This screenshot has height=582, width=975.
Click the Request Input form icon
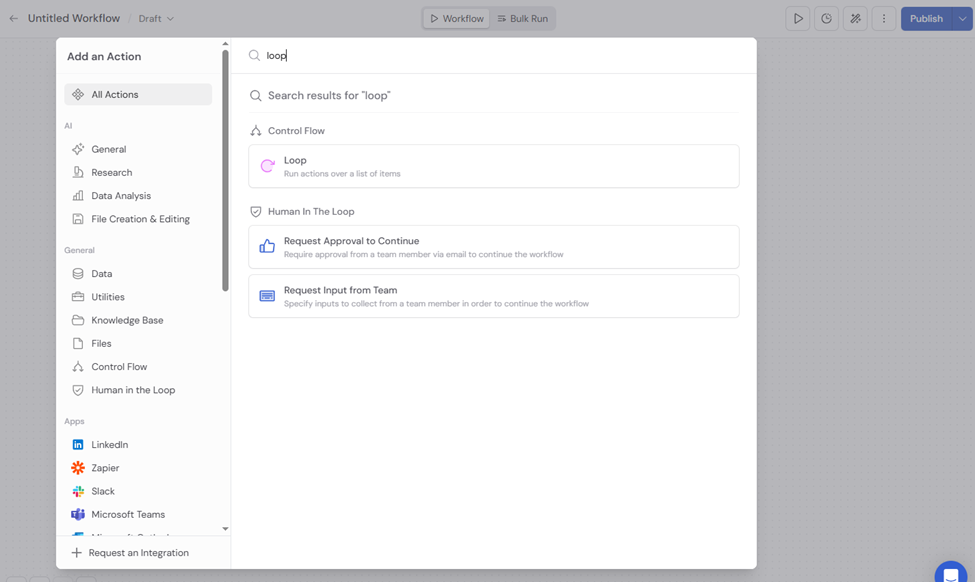click(267, 296)
